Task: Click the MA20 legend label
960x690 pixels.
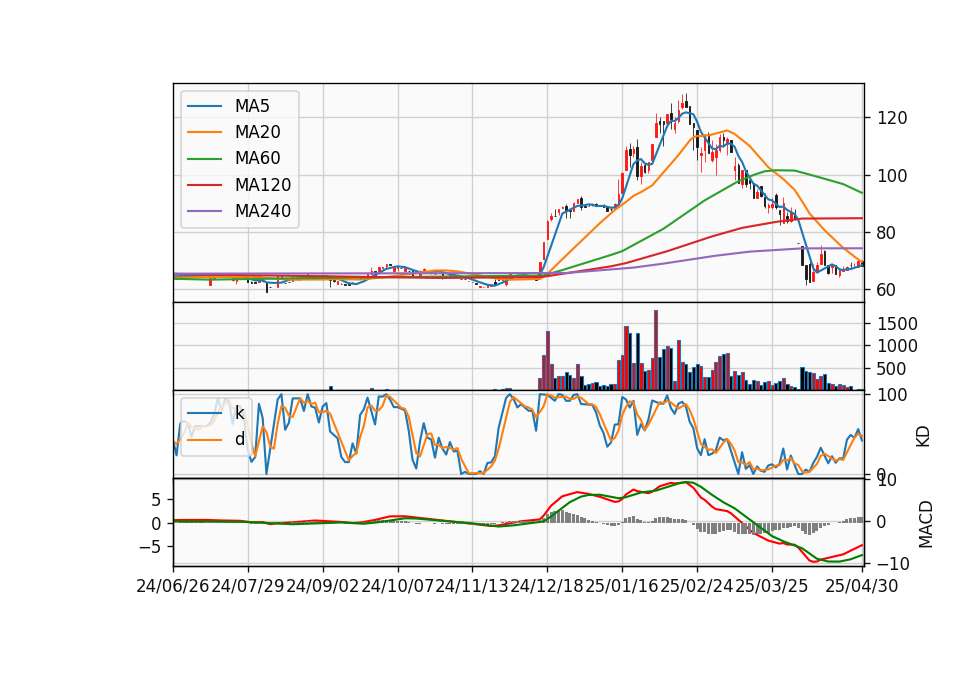Action: 257,132
